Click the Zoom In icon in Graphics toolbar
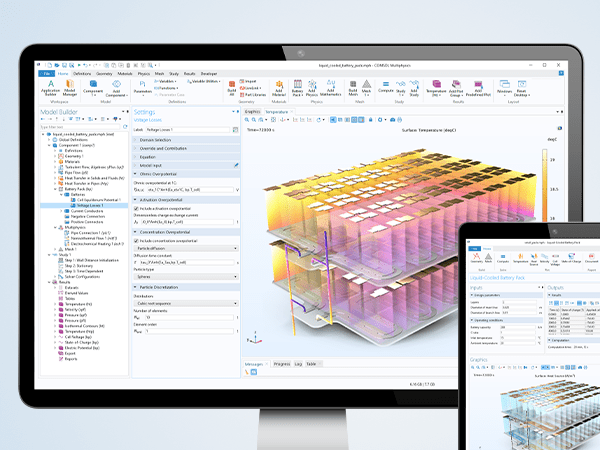600x450 pixels. [247, 120]
